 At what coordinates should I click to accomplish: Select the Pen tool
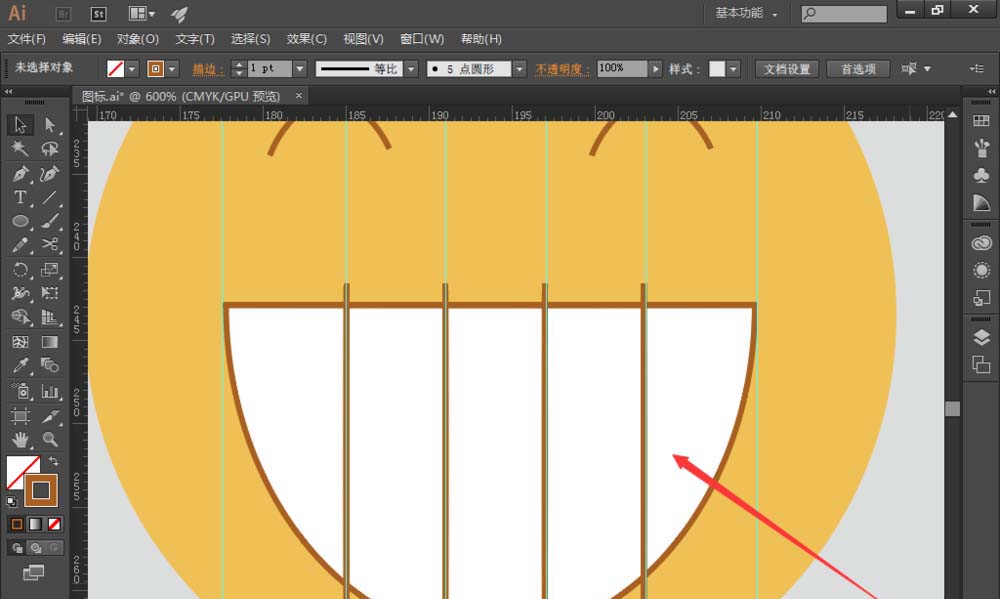click(20, 173)
